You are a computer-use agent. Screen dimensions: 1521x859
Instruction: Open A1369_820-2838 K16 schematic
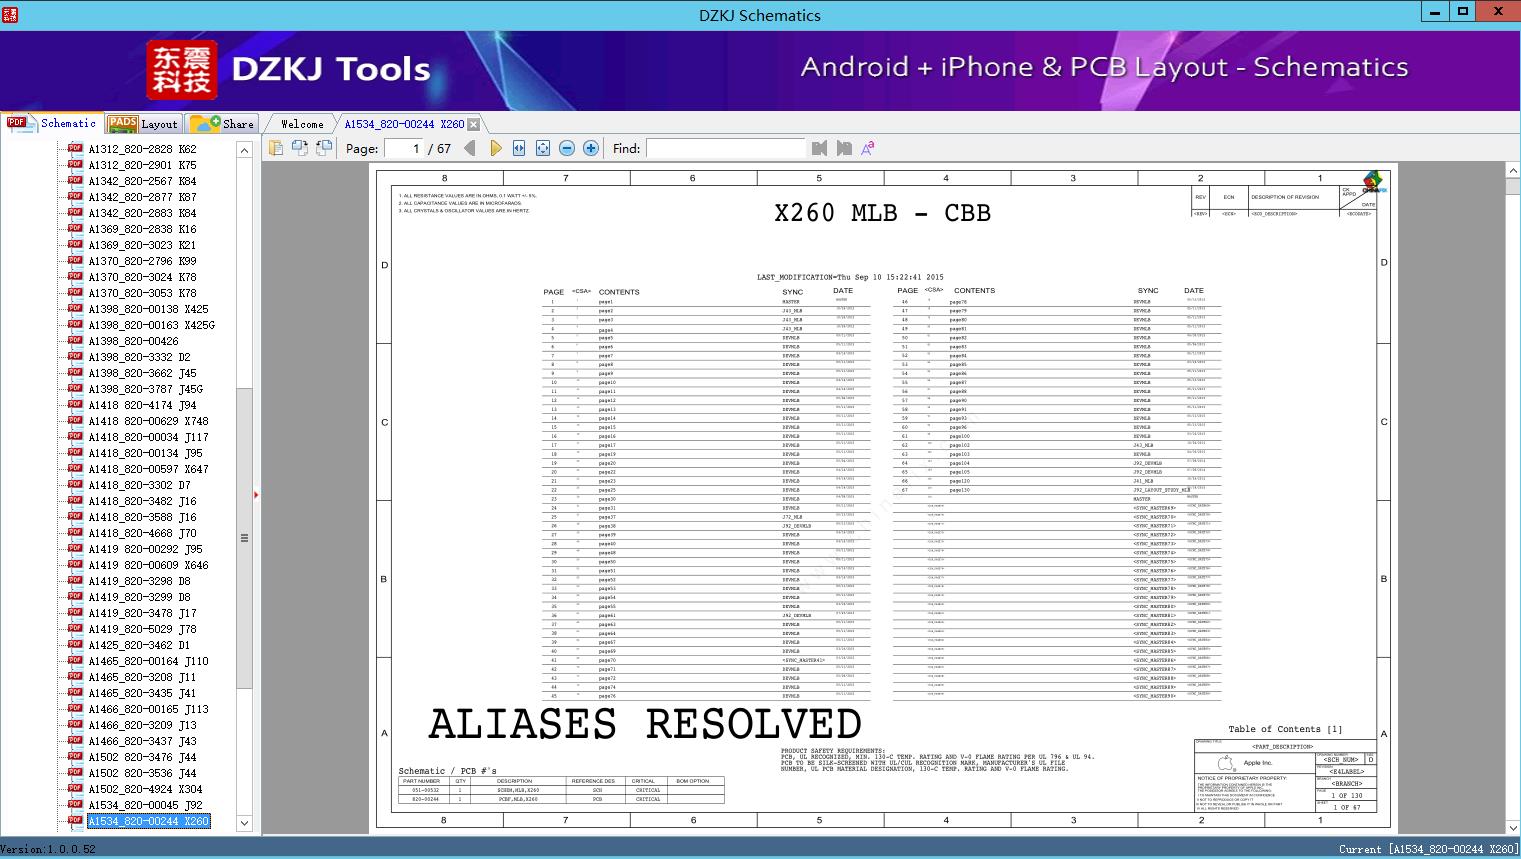[142, 229]
